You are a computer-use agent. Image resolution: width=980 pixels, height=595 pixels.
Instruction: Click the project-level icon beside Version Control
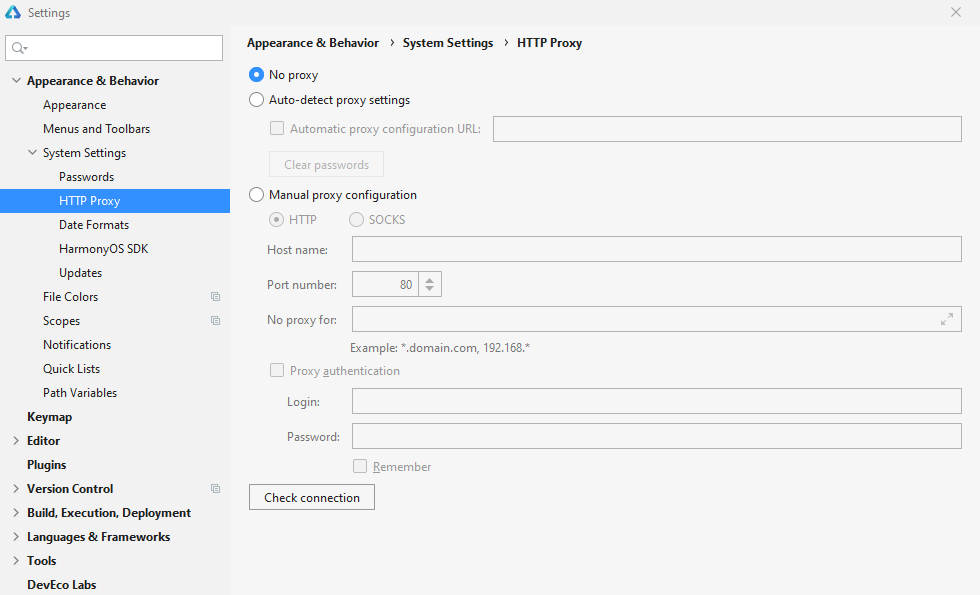coord(215,489)
